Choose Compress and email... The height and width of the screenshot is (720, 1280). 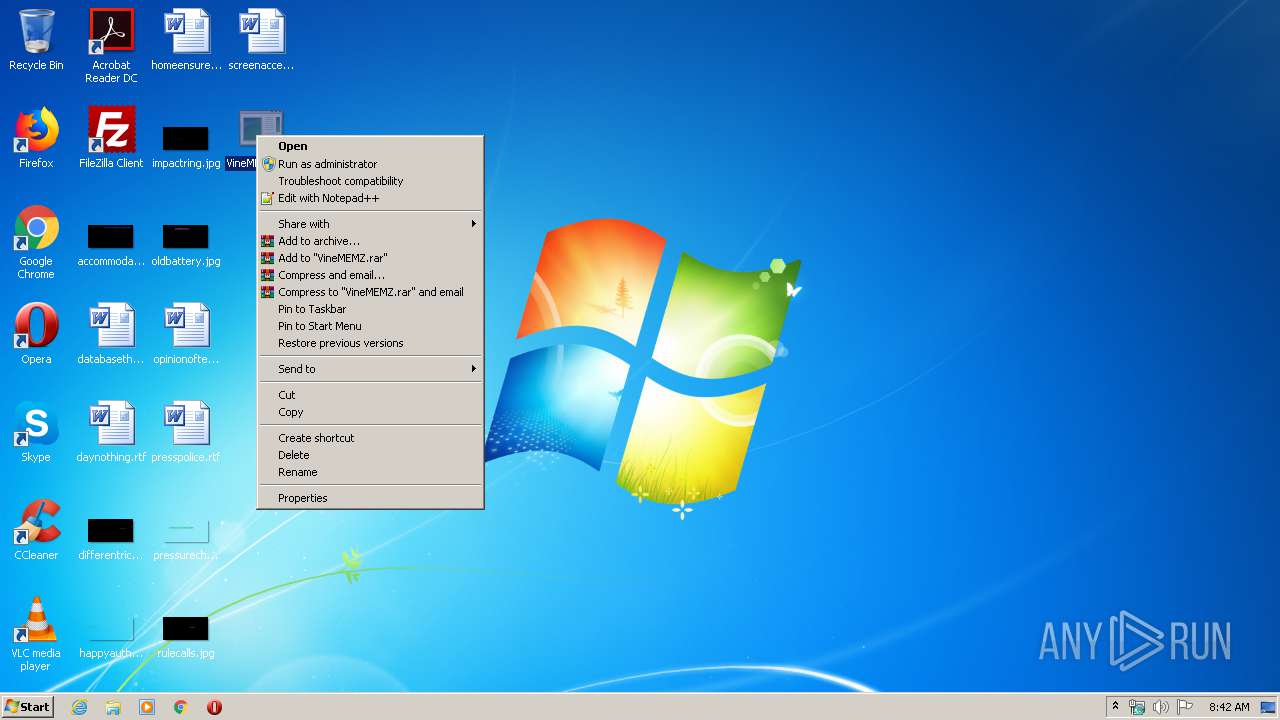pos(371,275)
